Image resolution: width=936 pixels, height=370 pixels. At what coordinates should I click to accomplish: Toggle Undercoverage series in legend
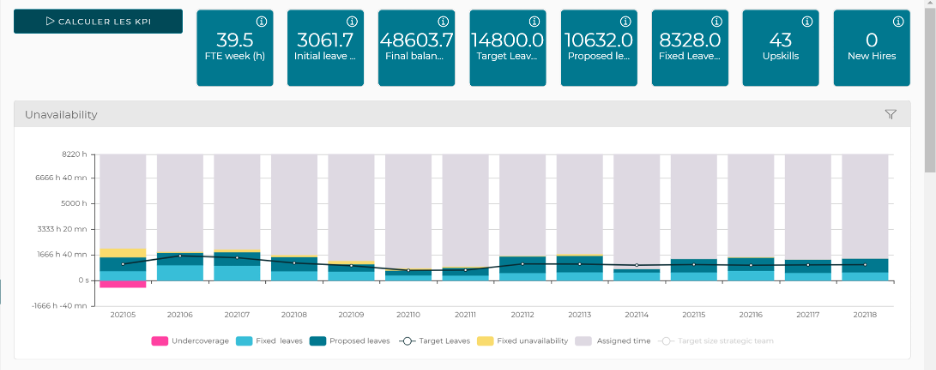(x=190, y=341)
